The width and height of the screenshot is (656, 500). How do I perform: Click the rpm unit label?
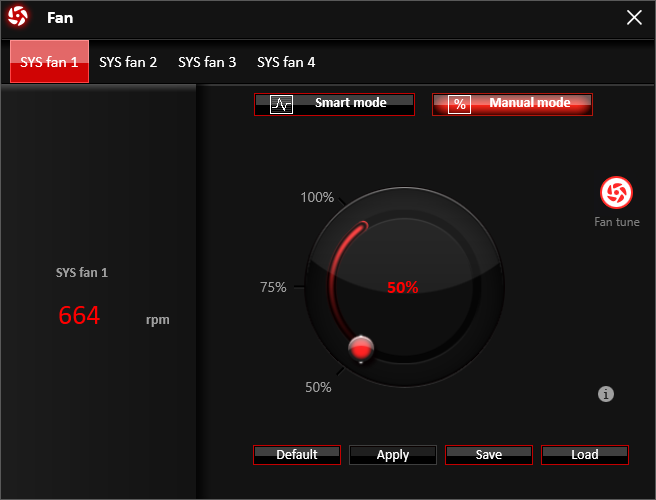coord(158,320)
